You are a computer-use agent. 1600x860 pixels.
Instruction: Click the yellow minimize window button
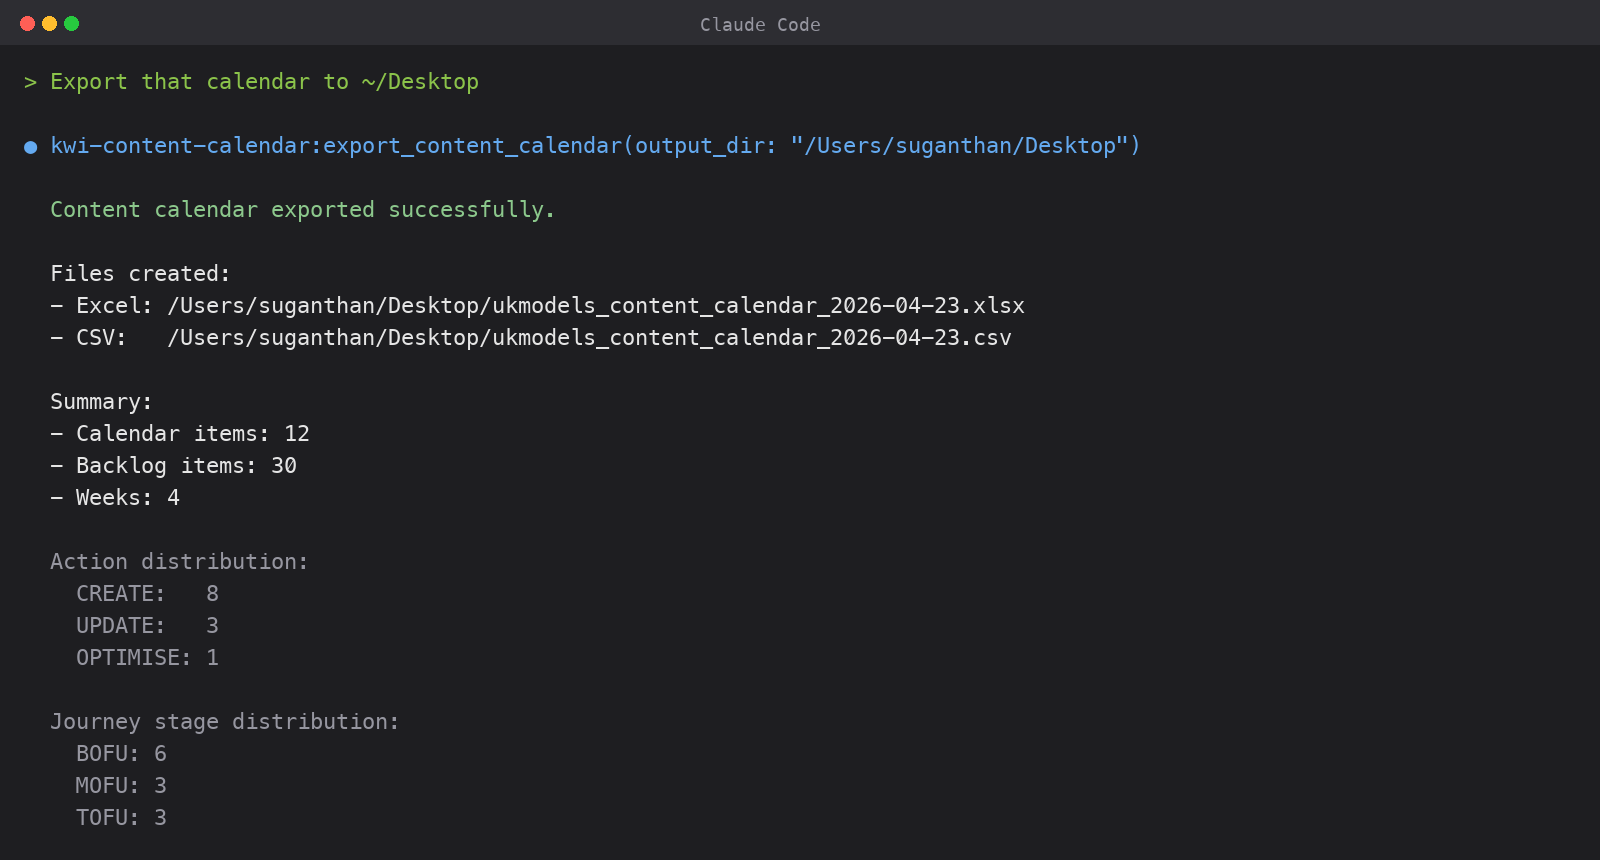click(49, 23)
